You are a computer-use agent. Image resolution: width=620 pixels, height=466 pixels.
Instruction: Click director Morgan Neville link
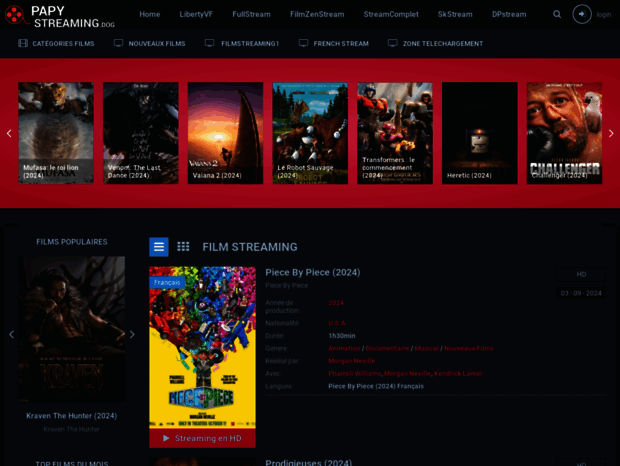[352, 361]
